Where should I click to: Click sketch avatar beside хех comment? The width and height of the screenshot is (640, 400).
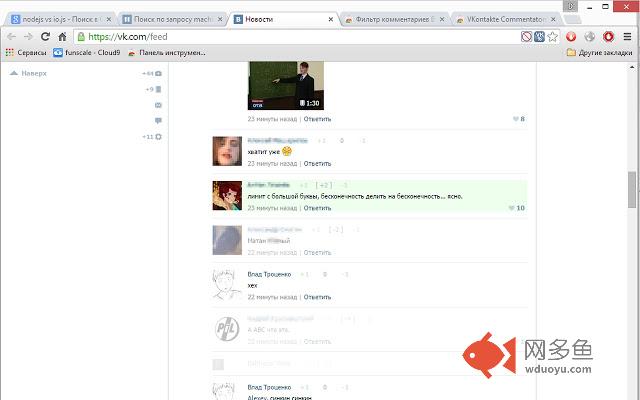click(x=227, y=284)
